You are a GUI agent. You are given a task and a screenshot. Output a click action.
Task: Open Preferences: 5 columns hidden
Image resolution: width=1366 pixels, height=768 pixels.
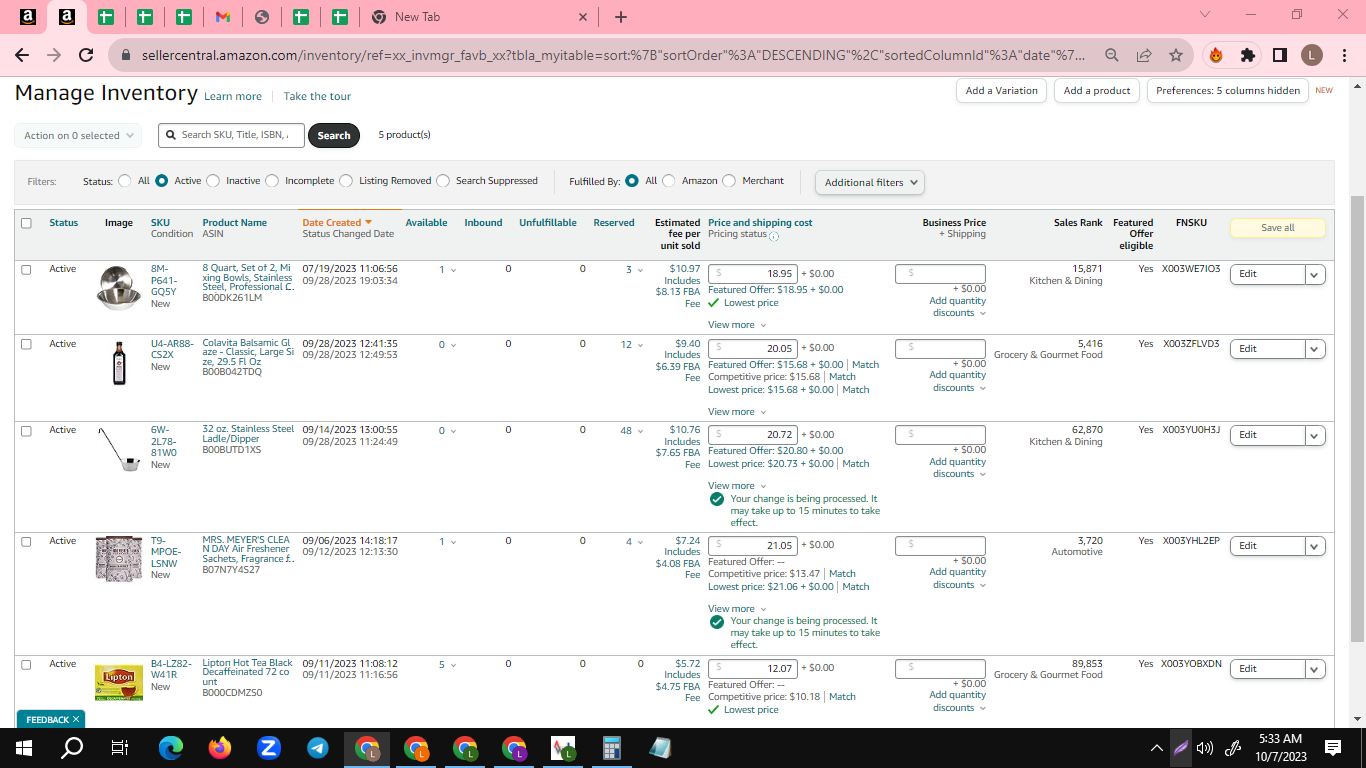(x=1228, y=90)
